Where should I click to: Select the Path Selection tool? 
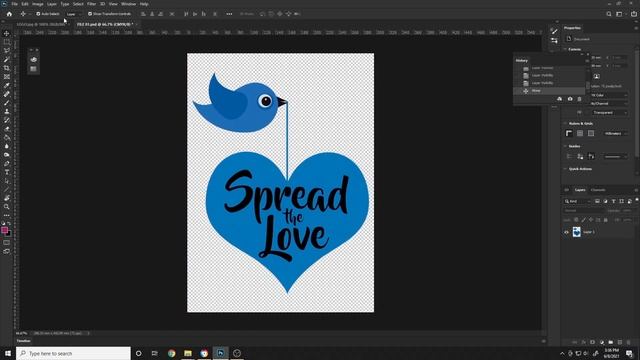coord(7,181)
